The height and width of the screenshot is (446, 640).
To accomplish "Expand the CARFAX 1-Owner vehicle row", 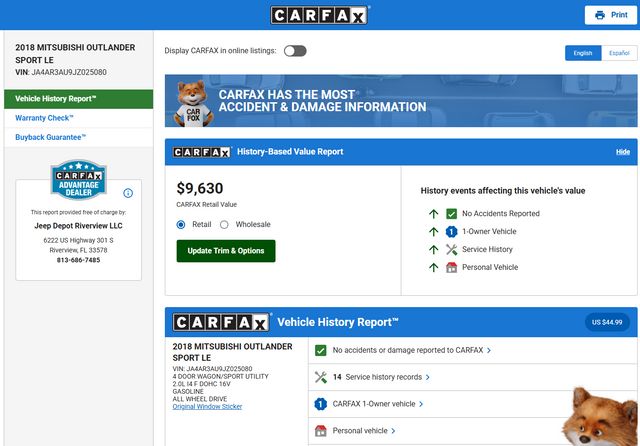I will [x=376, y=404].
